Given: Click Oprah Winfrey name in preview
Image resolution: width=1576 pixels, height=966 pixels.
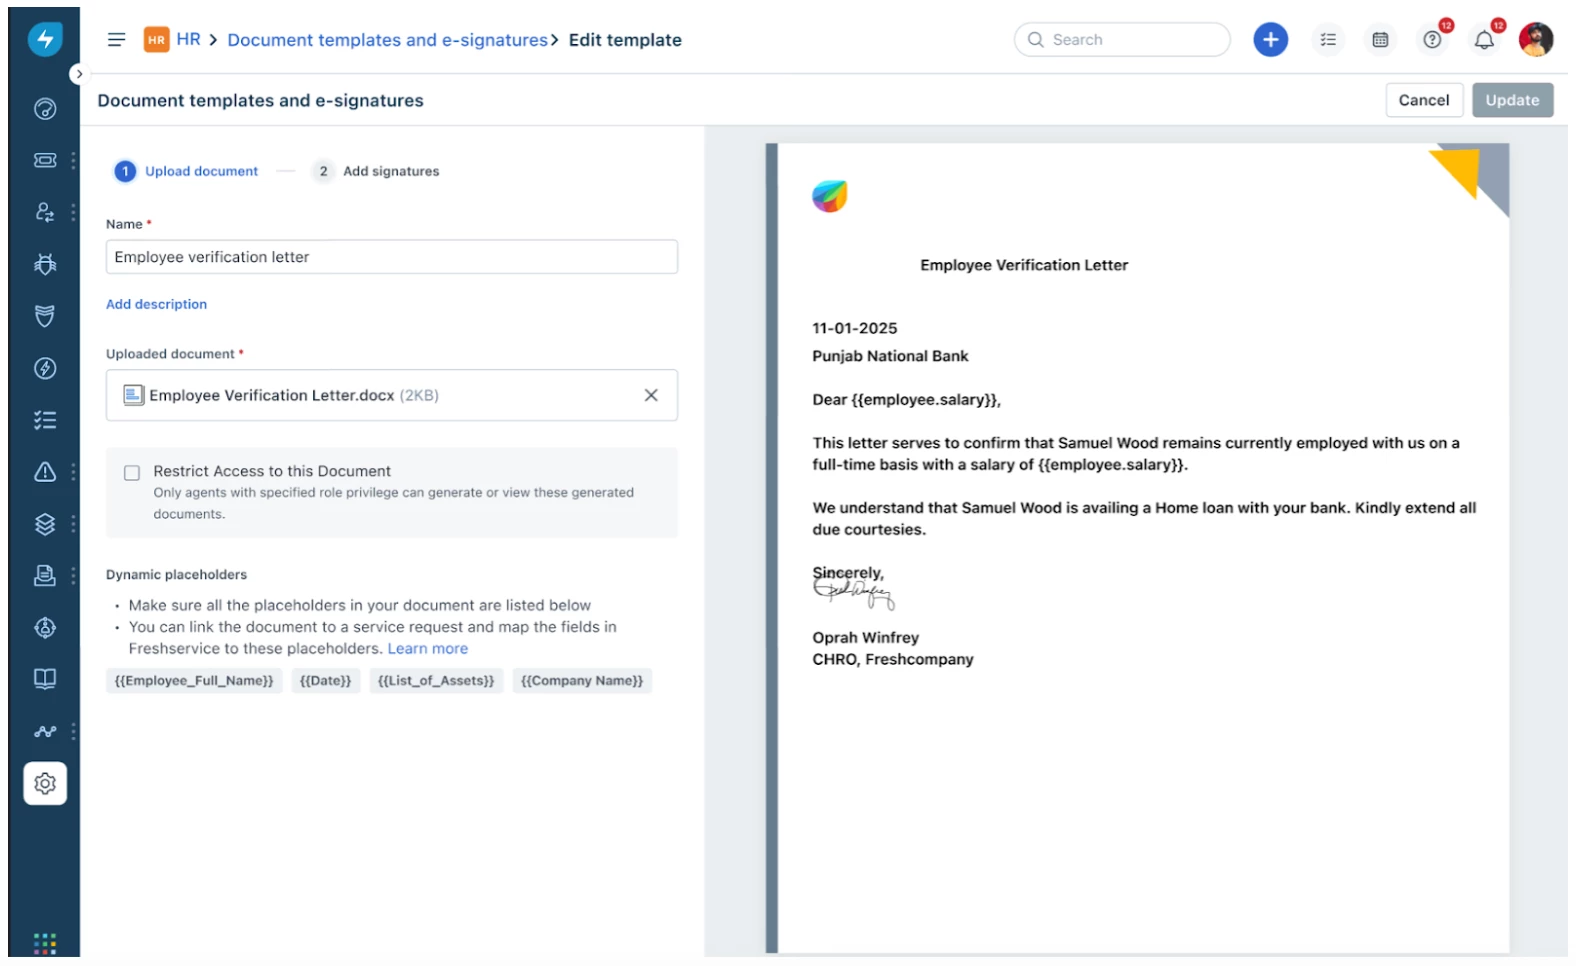Looking at the screenshot, I should click(866, 638).
